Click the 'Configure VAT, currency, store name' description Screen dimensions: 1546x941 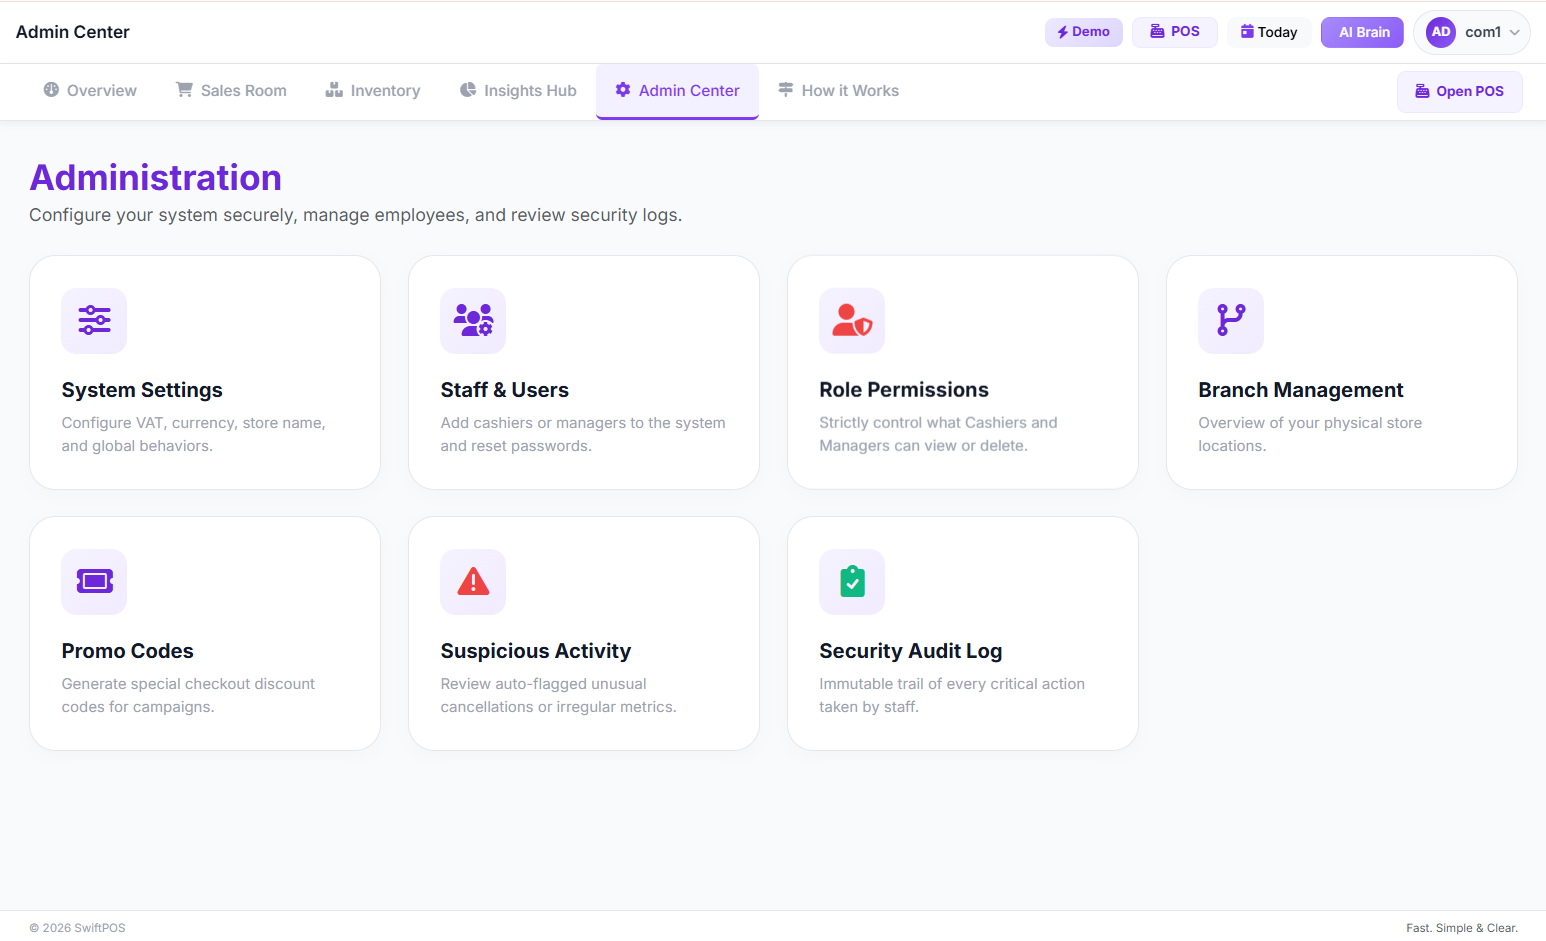tap(193, 434)
